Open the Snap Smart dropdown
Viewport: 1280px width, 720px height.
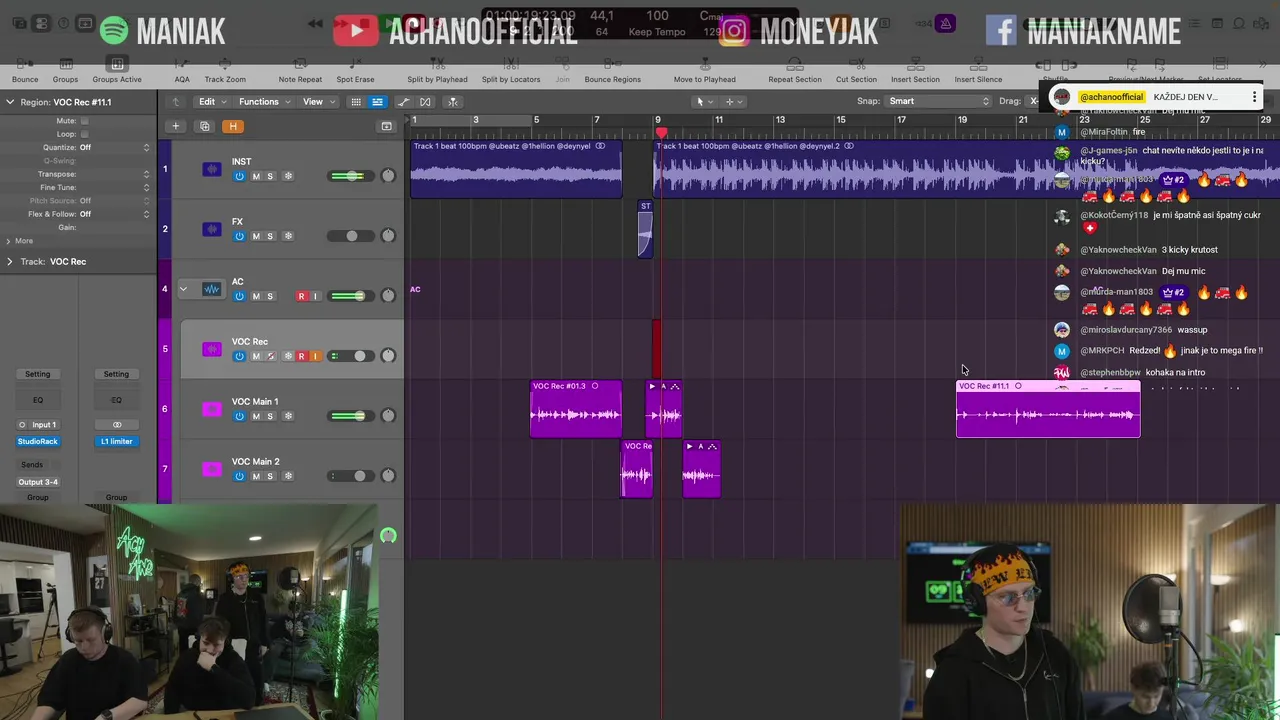click(938, 101)
